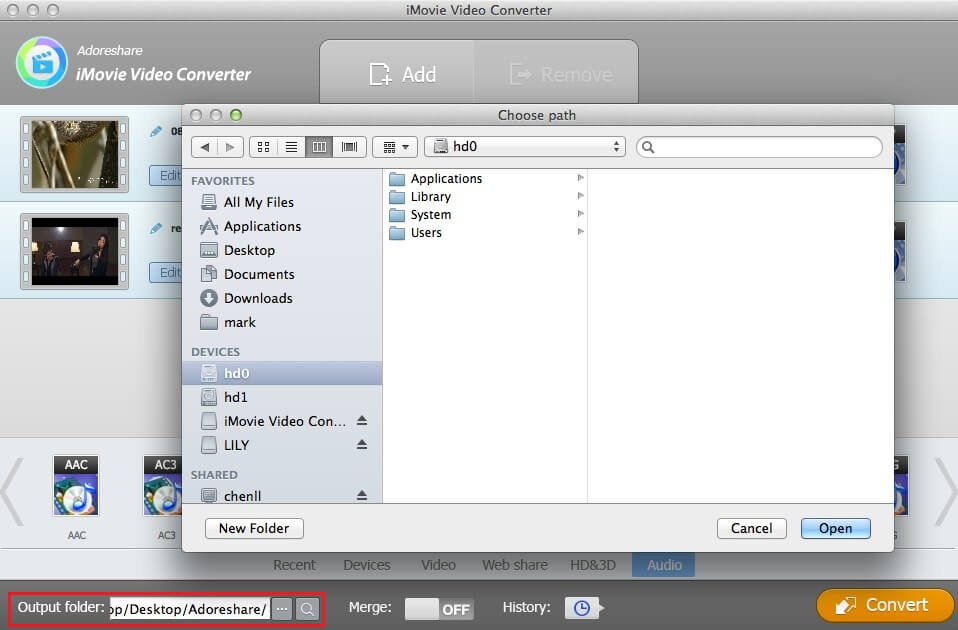Rename the second video with pencil icon

click(156, 229)
